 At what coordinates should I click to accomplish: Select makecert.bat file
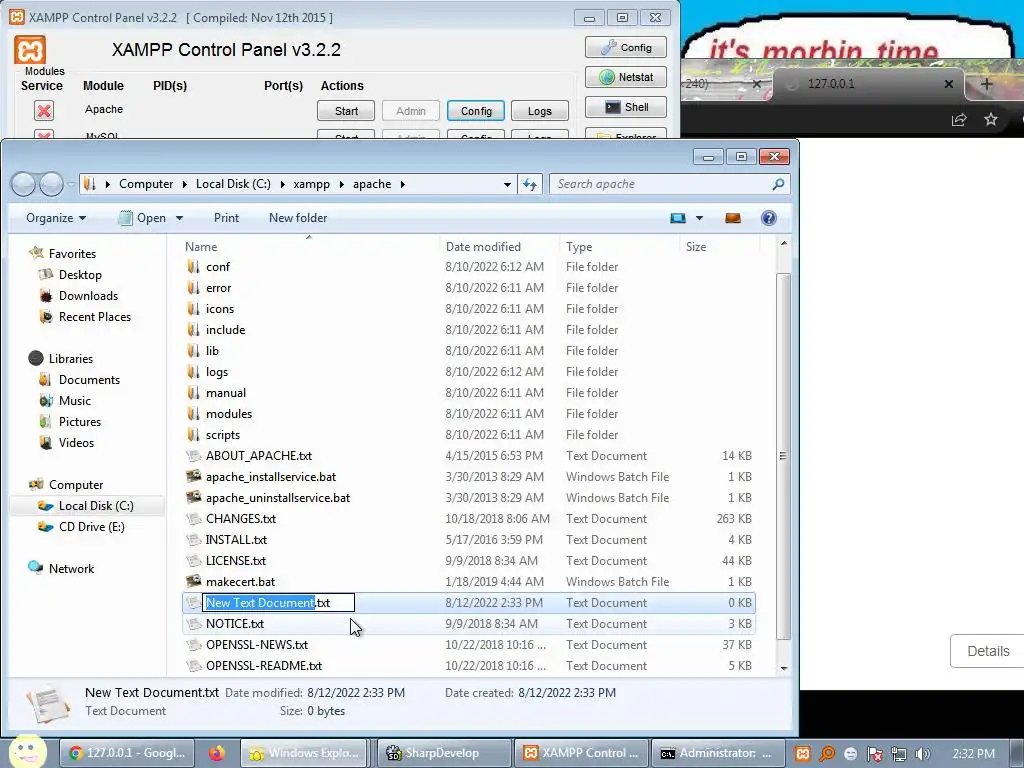click(240, 582)
